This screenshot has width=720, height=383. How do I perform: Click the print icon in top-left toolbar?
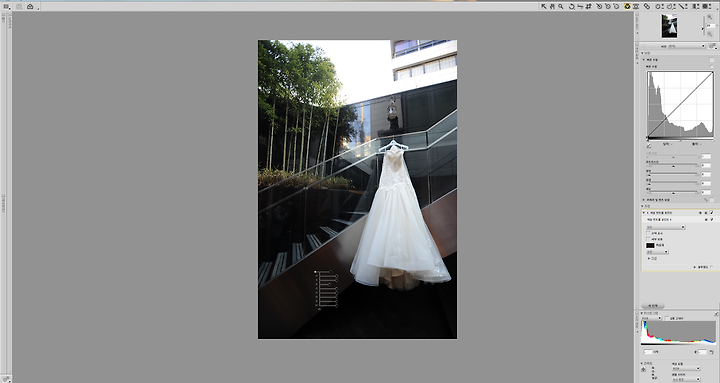pos(30,6)
